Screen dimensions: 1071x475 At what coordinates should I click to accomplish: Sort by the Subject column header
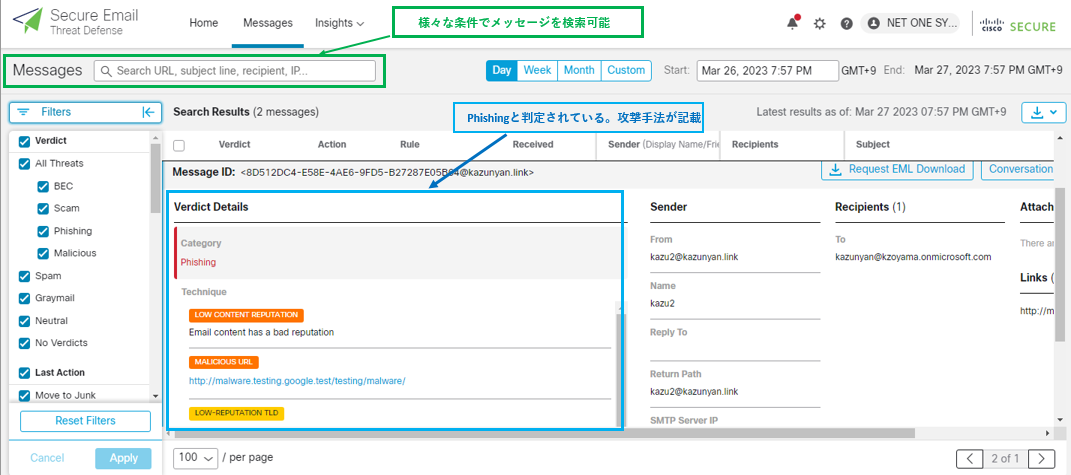click(873, 145)
